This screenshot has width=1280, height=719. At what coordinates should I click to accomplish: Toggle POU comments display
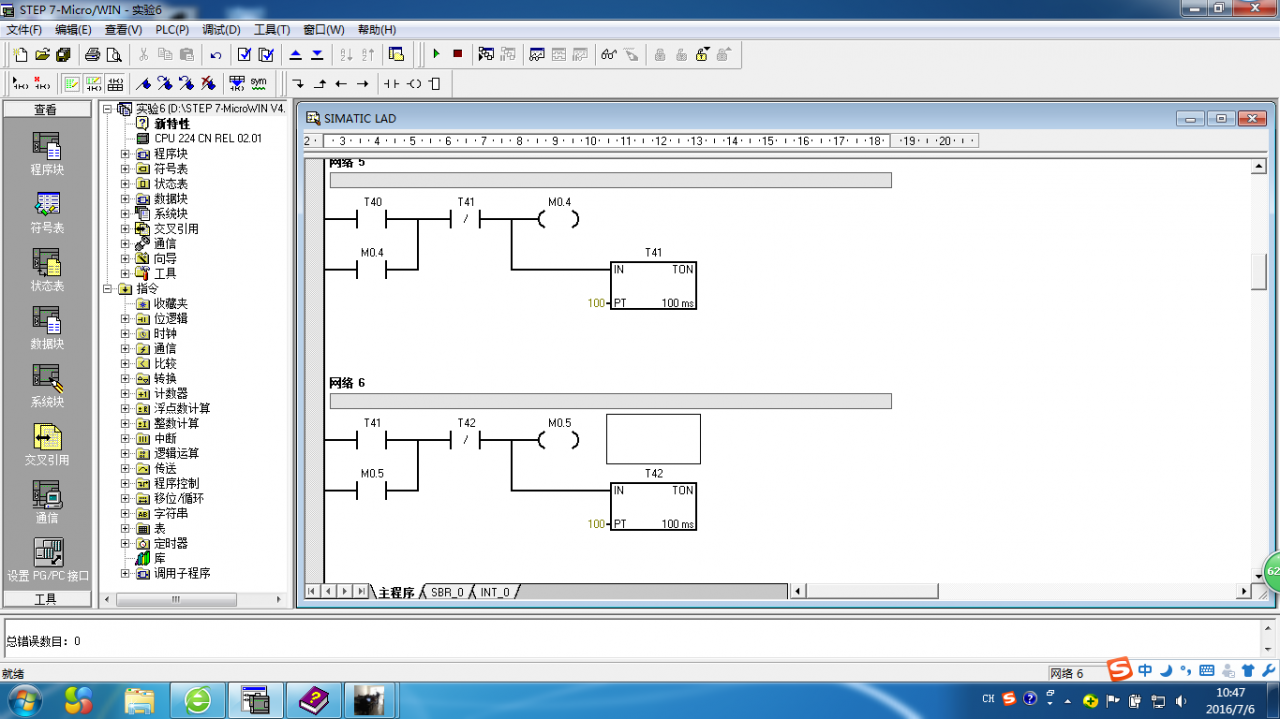click(72, 83)
